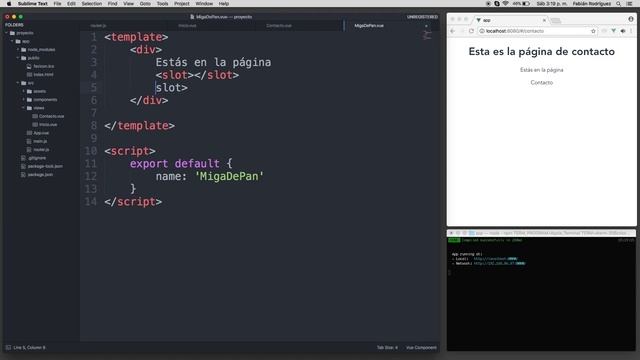The image size is (640, 360).
Task: Click 'Esta es la página de contacto' heading
Action: pos(542,52)
